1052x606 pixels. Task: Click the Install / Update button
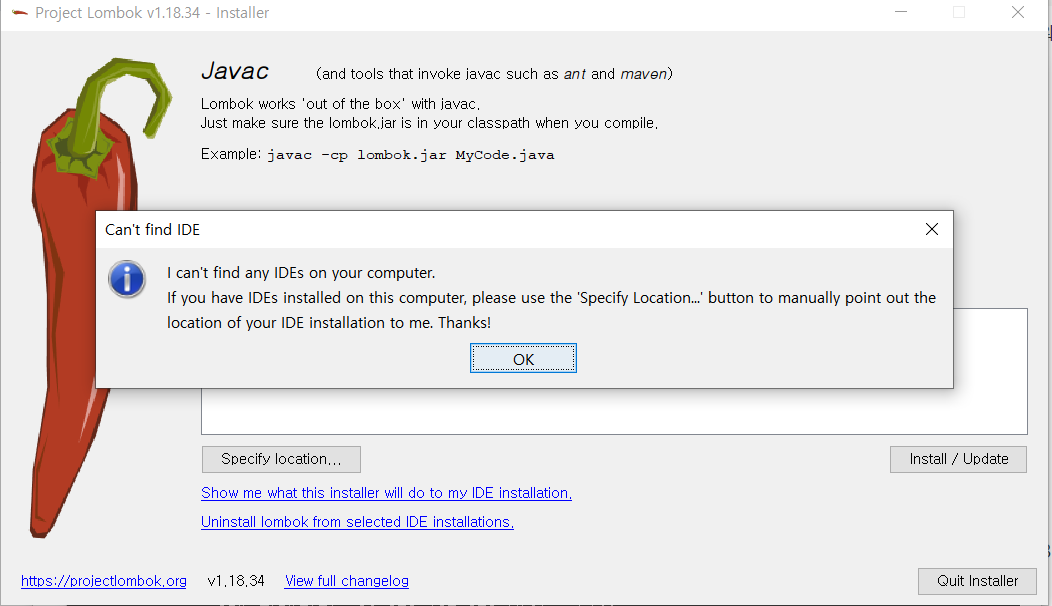pos(958,459)
